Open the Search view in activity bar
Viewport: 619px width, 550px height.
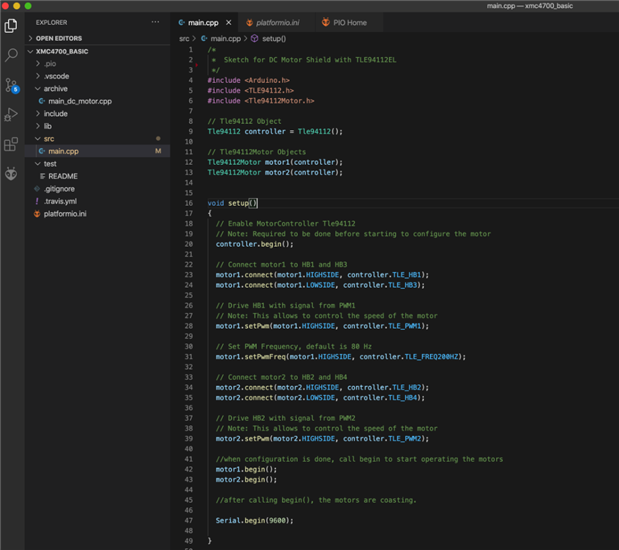pos(11,55)
